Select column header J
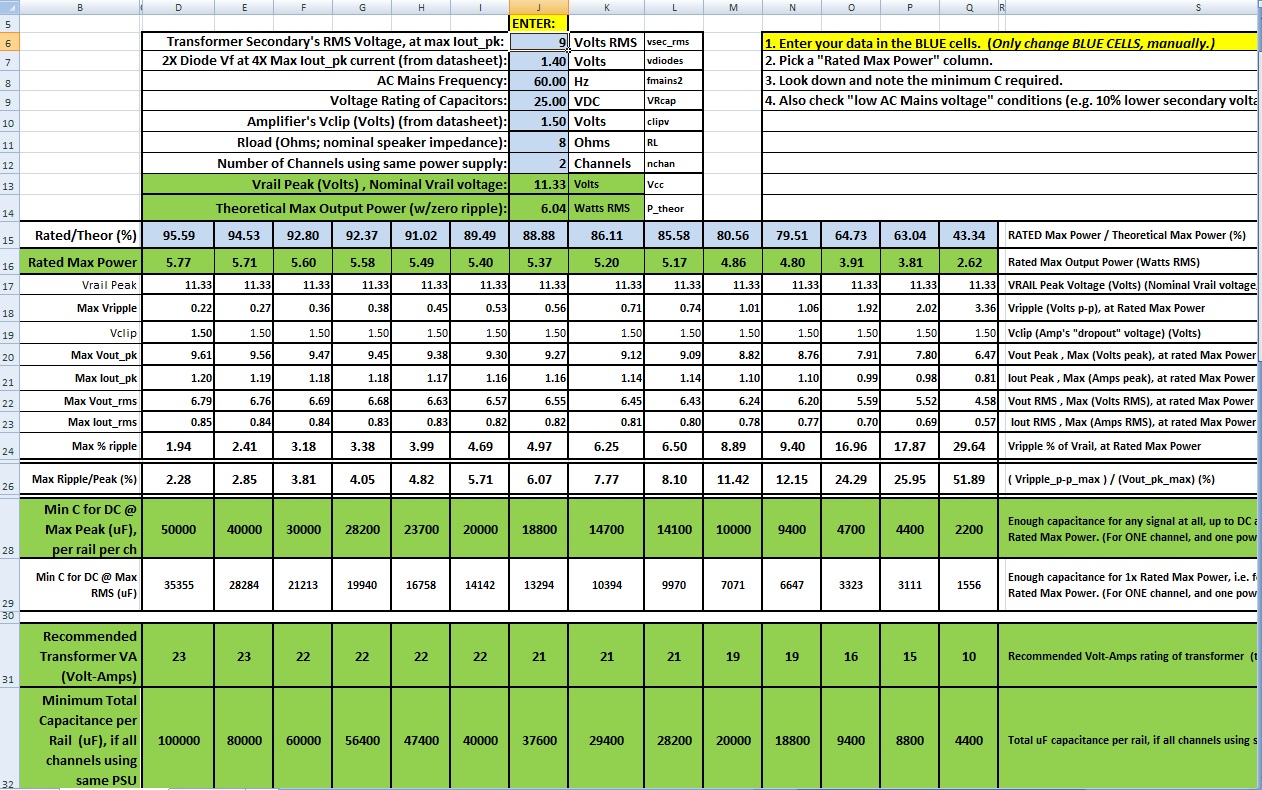1262x790 pixels. [539, 6]
